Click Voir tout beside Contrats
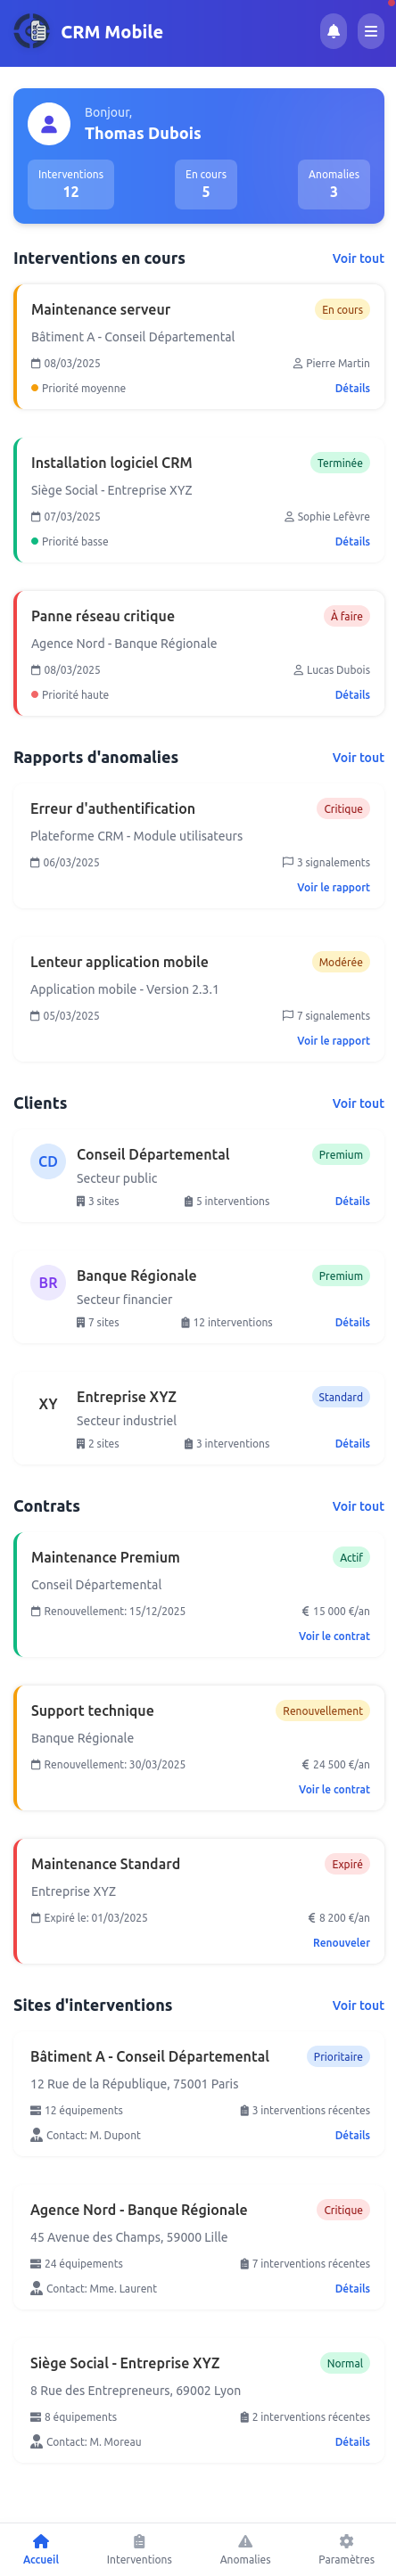 point(358,1506)
